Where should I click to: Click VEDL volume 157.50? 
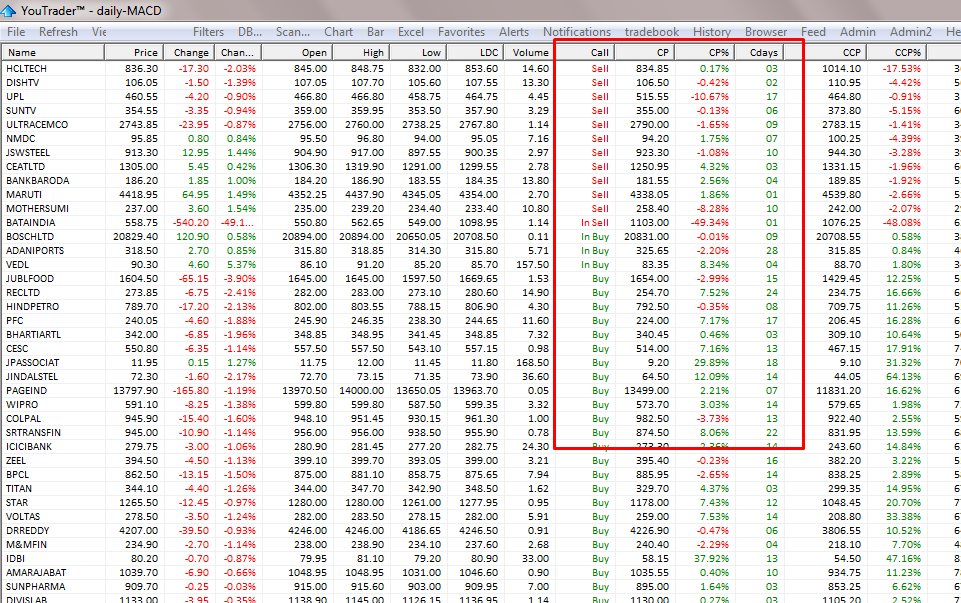pyautogui.click(x=532, y=265)
